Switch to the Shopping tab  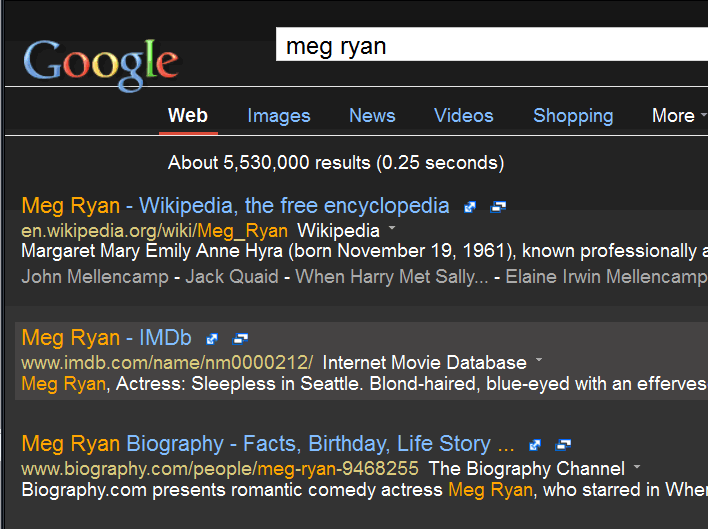coord(573,116)
